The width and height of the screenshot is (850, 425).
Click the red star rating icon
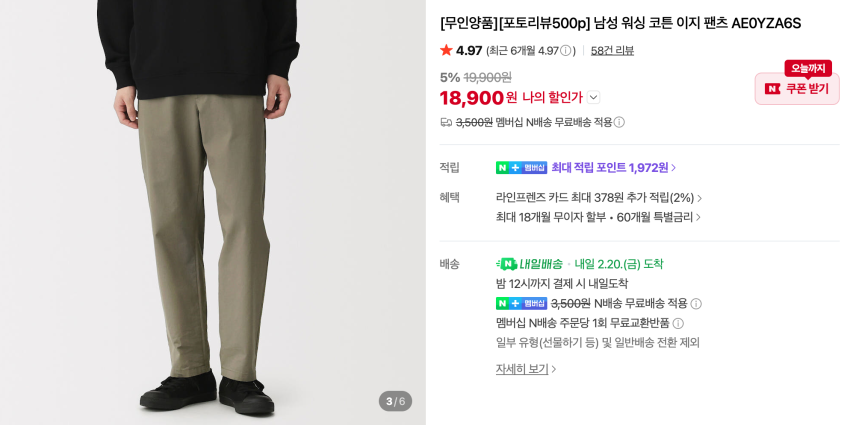(446, 50)
